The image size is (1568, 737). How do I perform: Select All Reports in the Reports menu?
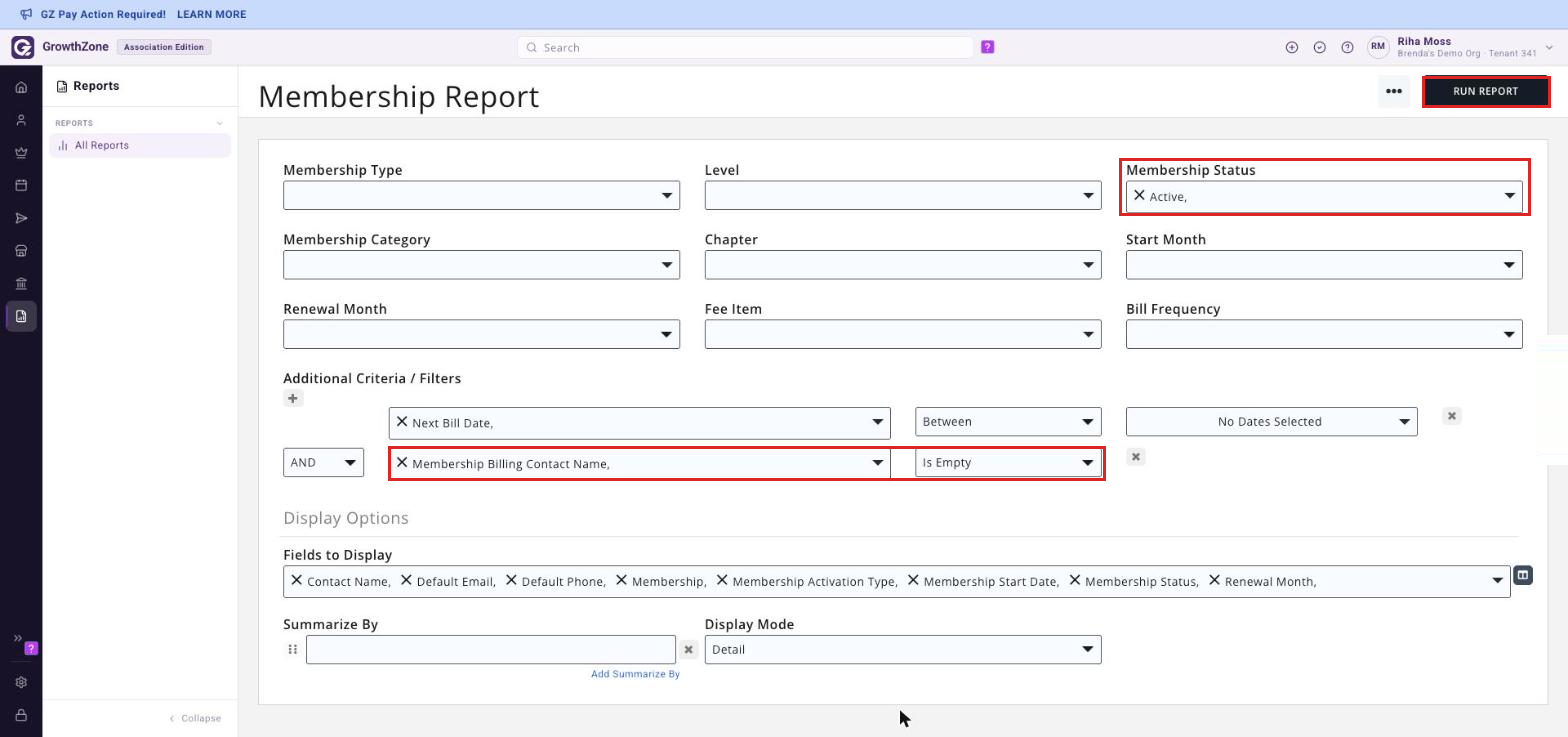click(x=140, y=145)
